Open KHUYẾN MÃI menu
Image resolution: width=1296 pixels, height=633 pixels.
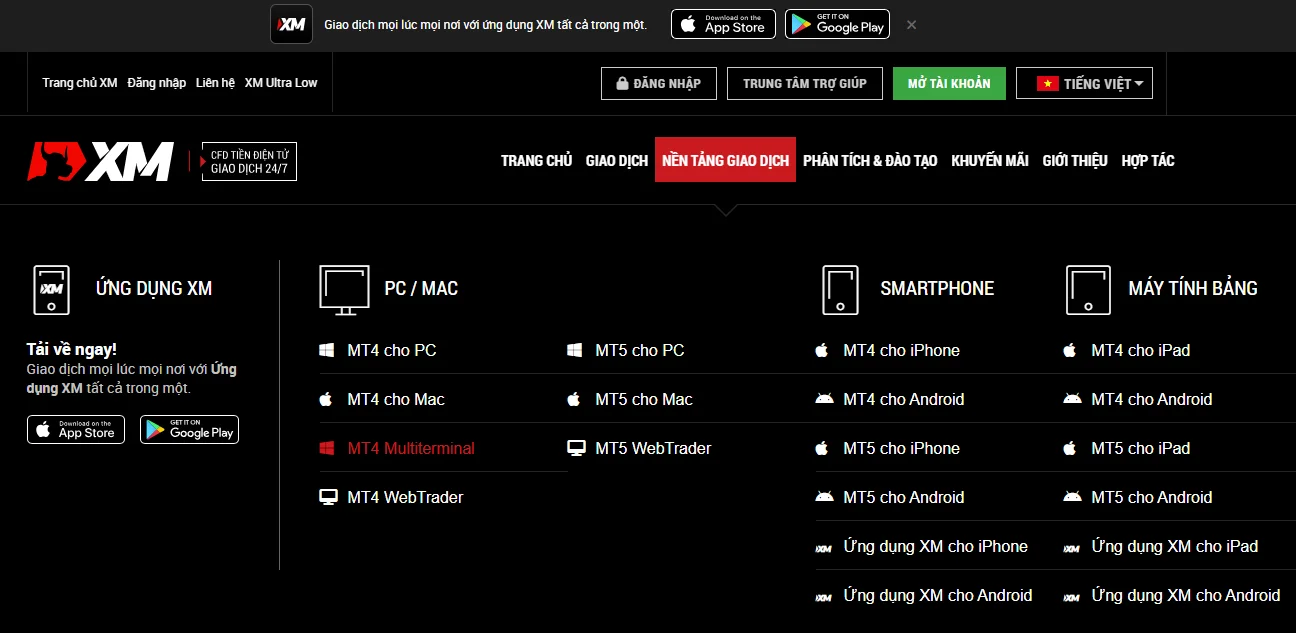(x=990, y=160)
